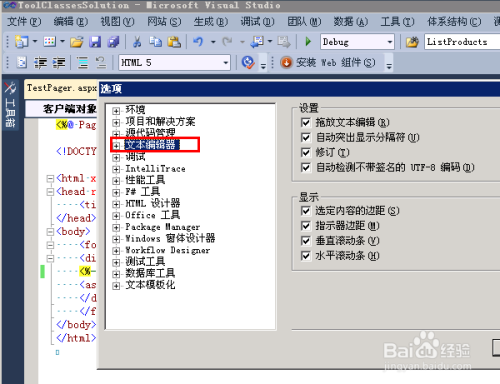Click the Navigate Backward icon
The height and width of the screenshot is (384, 500).
click(257, 42)
